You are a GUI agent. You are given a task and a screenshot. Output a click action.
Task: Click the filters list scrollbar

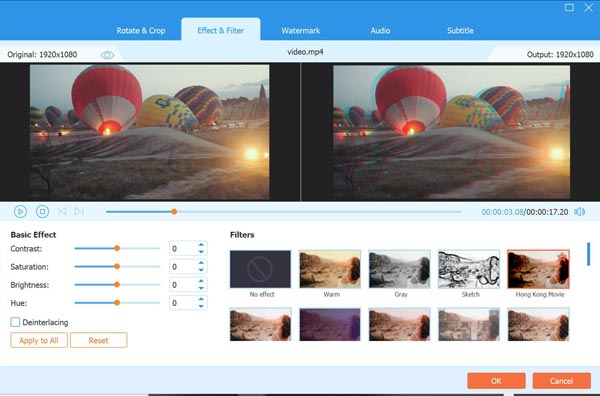[589, 254]
